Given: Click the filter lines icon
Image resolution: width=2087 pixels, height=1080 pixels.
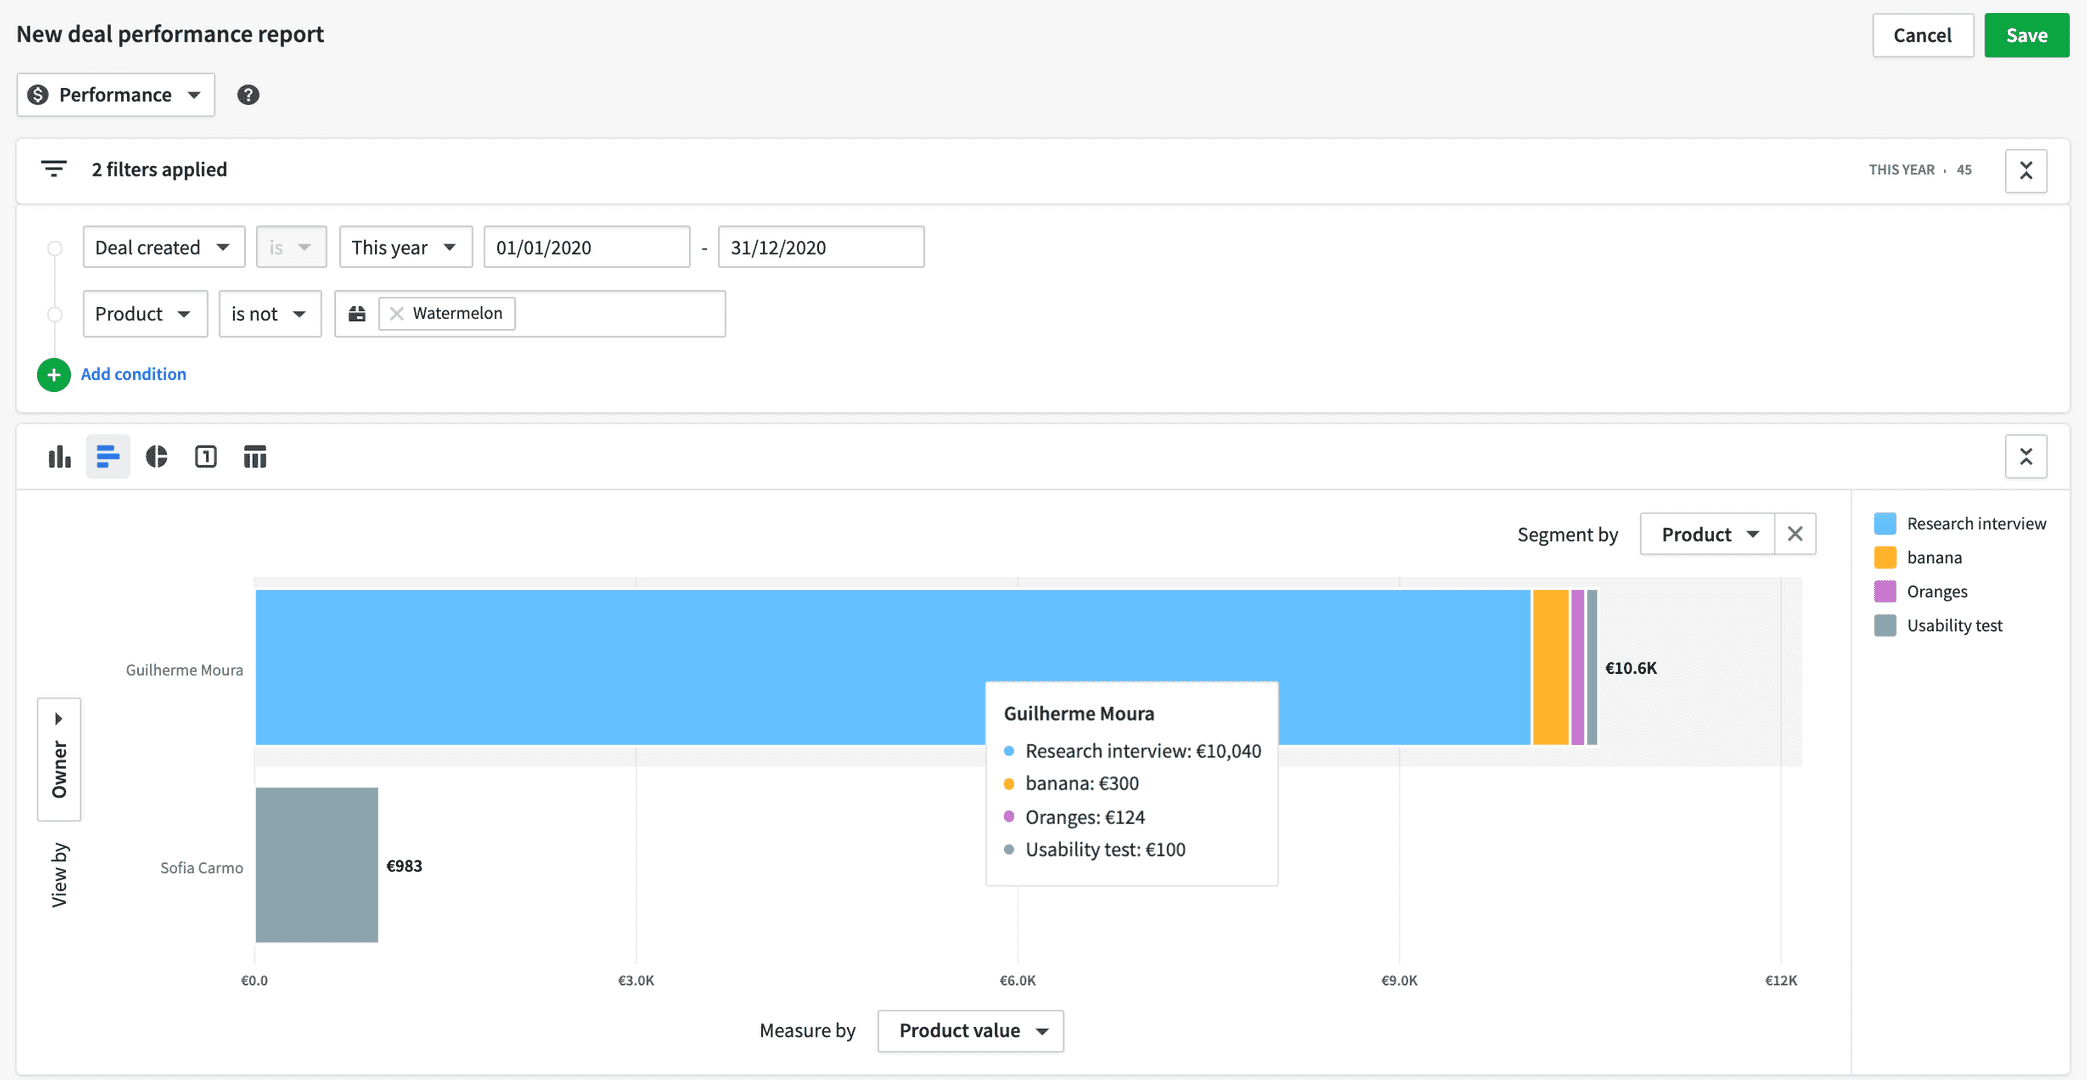Looking at the screenshot, I should (54, 169).
